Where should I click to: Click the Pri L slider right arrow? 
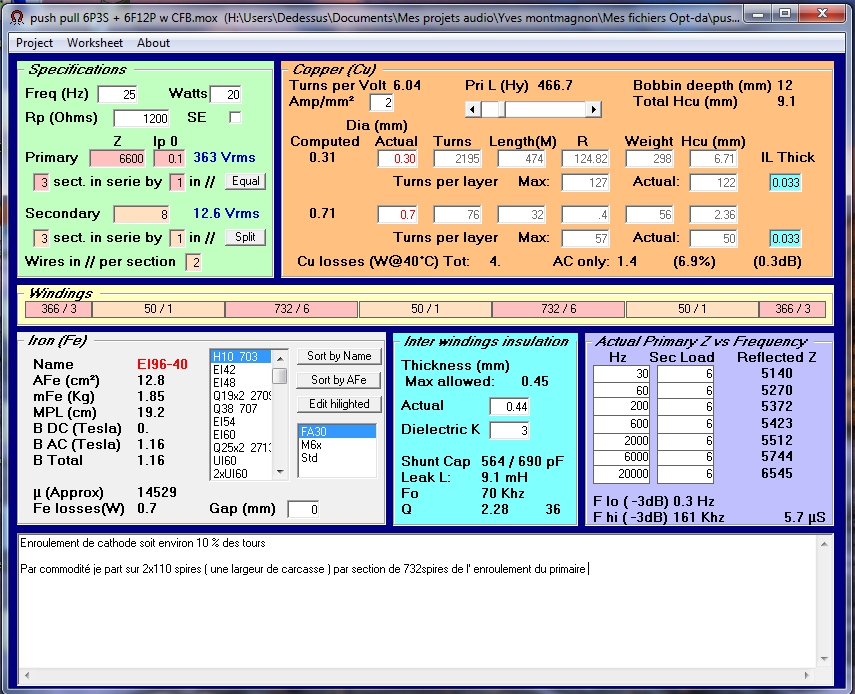pos(593,110)
